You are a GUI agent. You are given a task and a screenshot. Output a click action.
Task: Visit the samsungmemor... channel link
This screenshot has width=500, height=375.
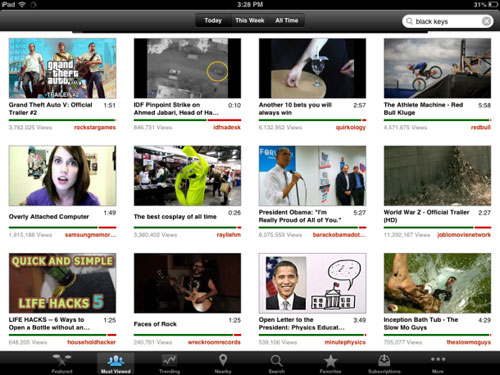pyautogui.click(x=90, y=235)
